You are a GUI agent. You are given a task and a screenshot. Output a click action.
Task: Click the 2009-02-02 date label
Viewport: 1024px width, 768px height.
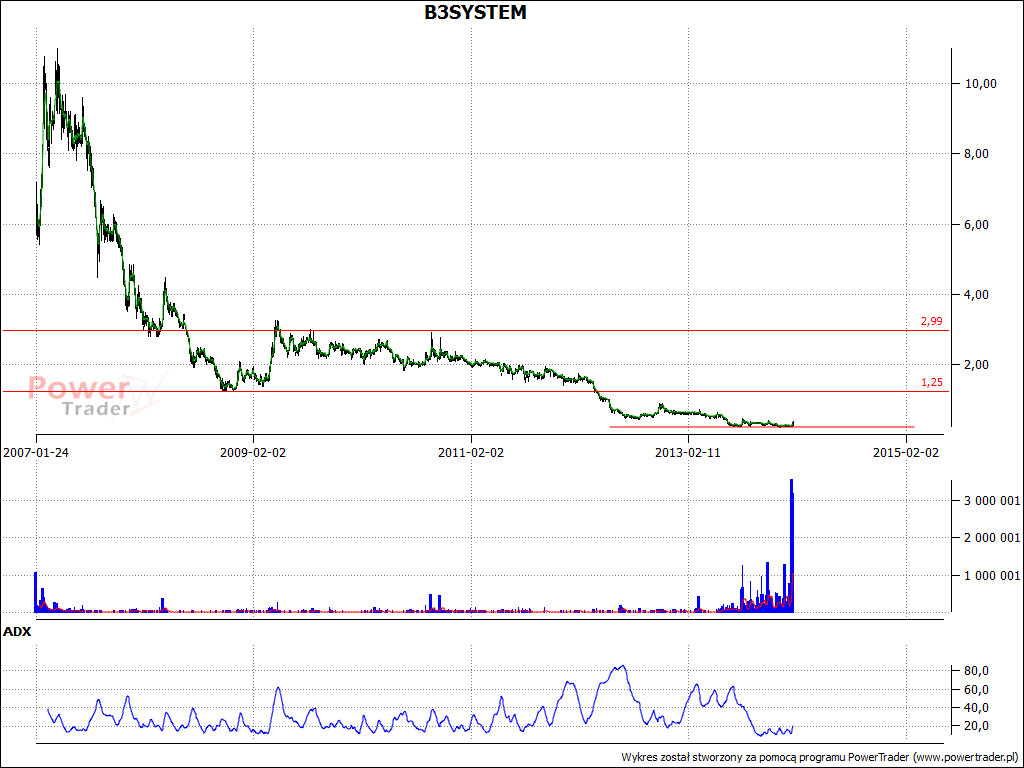(253, 453)
